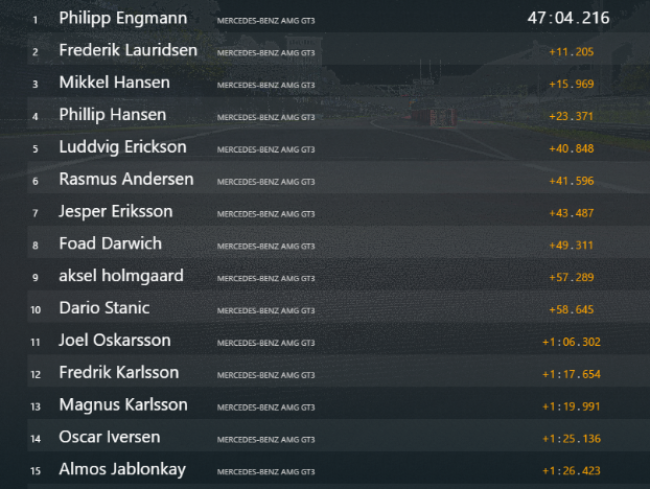Select Philipp Engmann's result row

[x=338, y=17]
